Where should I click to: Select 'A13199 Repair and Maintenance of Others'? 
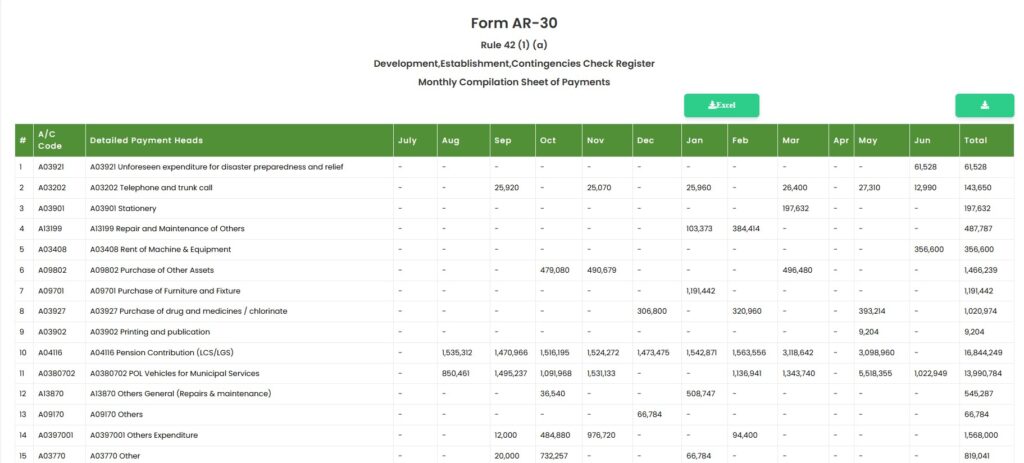167,229
